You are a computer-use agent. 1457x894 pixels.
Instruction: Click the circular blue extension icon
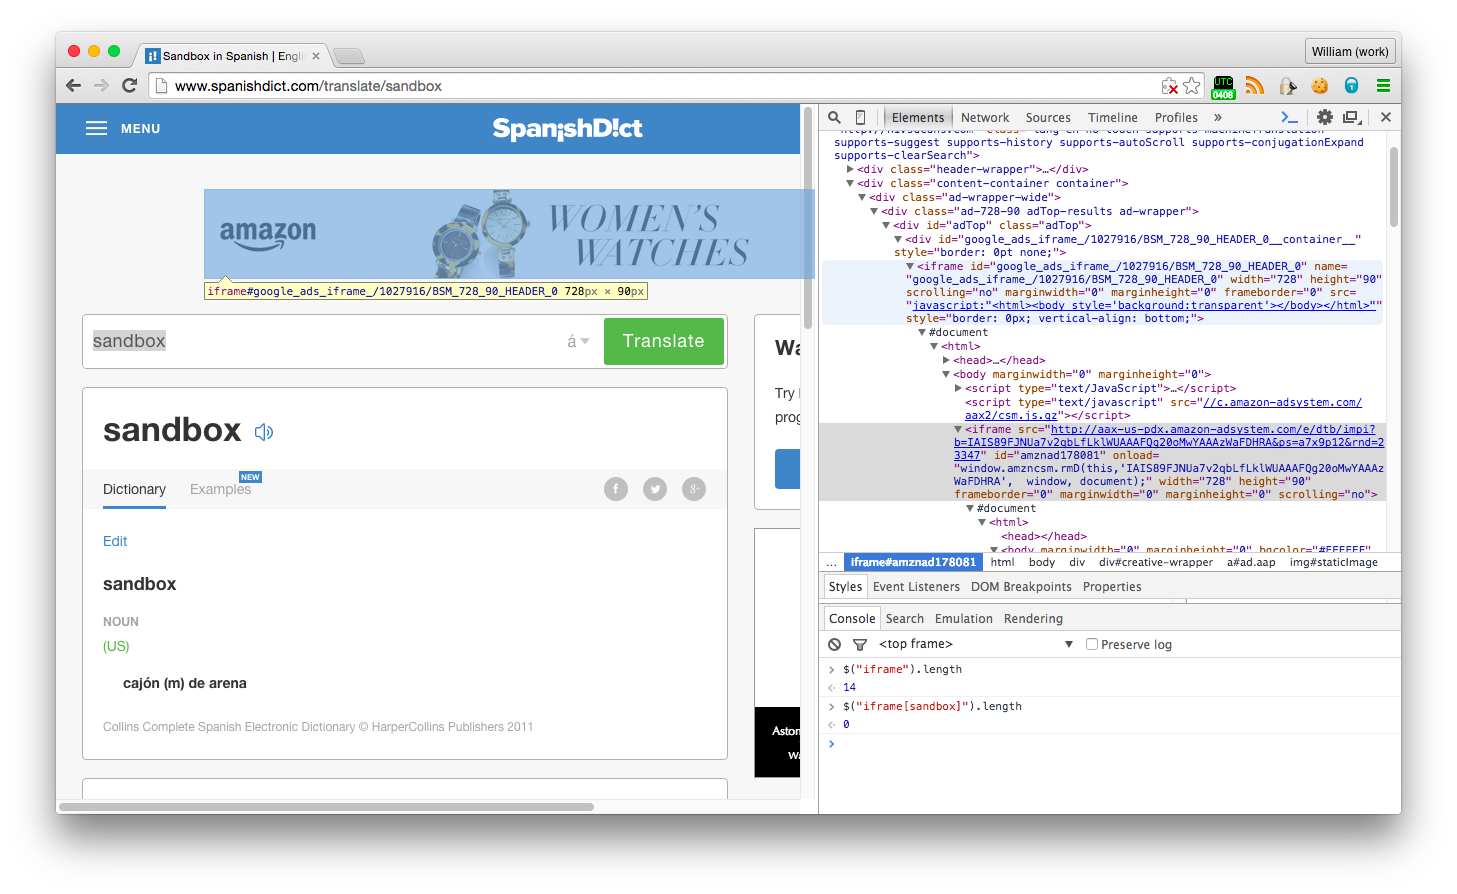[1352, 86]
